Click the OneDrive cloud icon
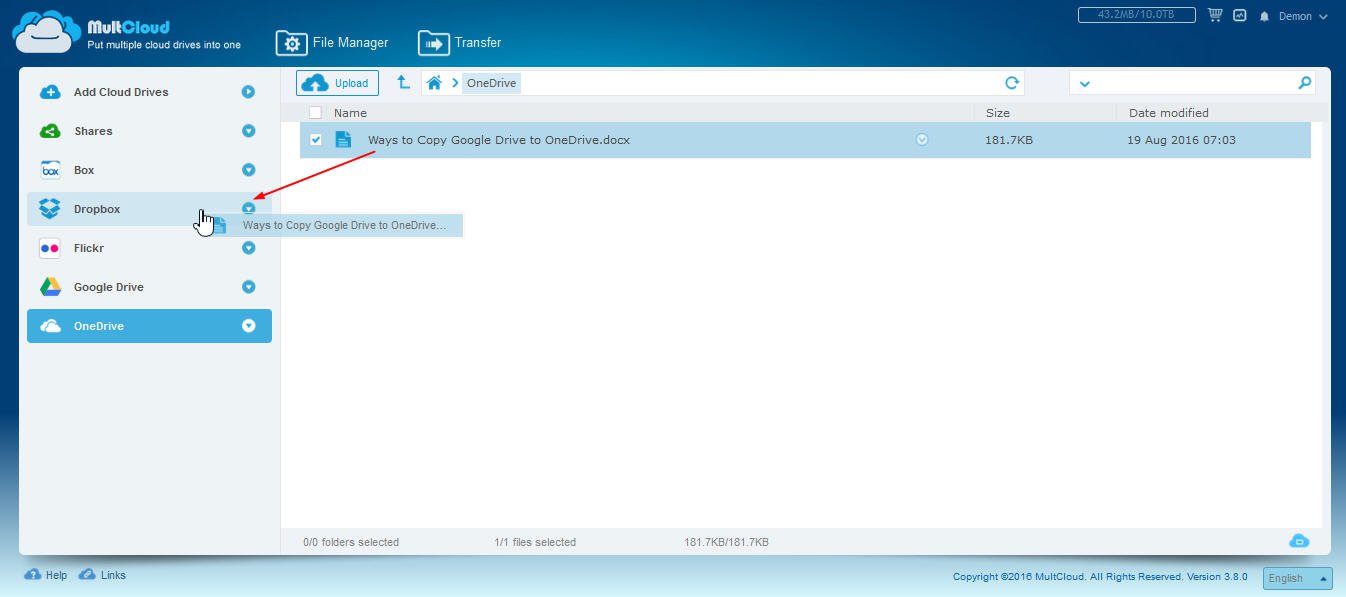Viewport: 1346px width, 597px height. click(x=50, y=326)
